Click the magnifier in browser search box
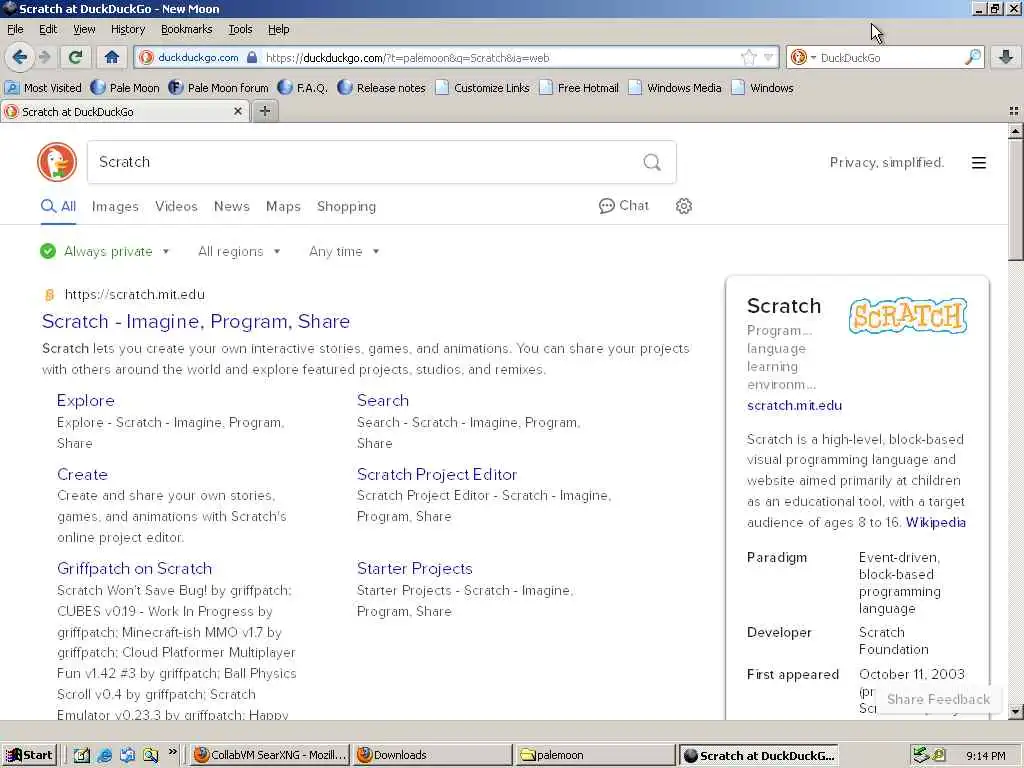Viewport: 1024px width, 768px height. click(x=973, y=57)
